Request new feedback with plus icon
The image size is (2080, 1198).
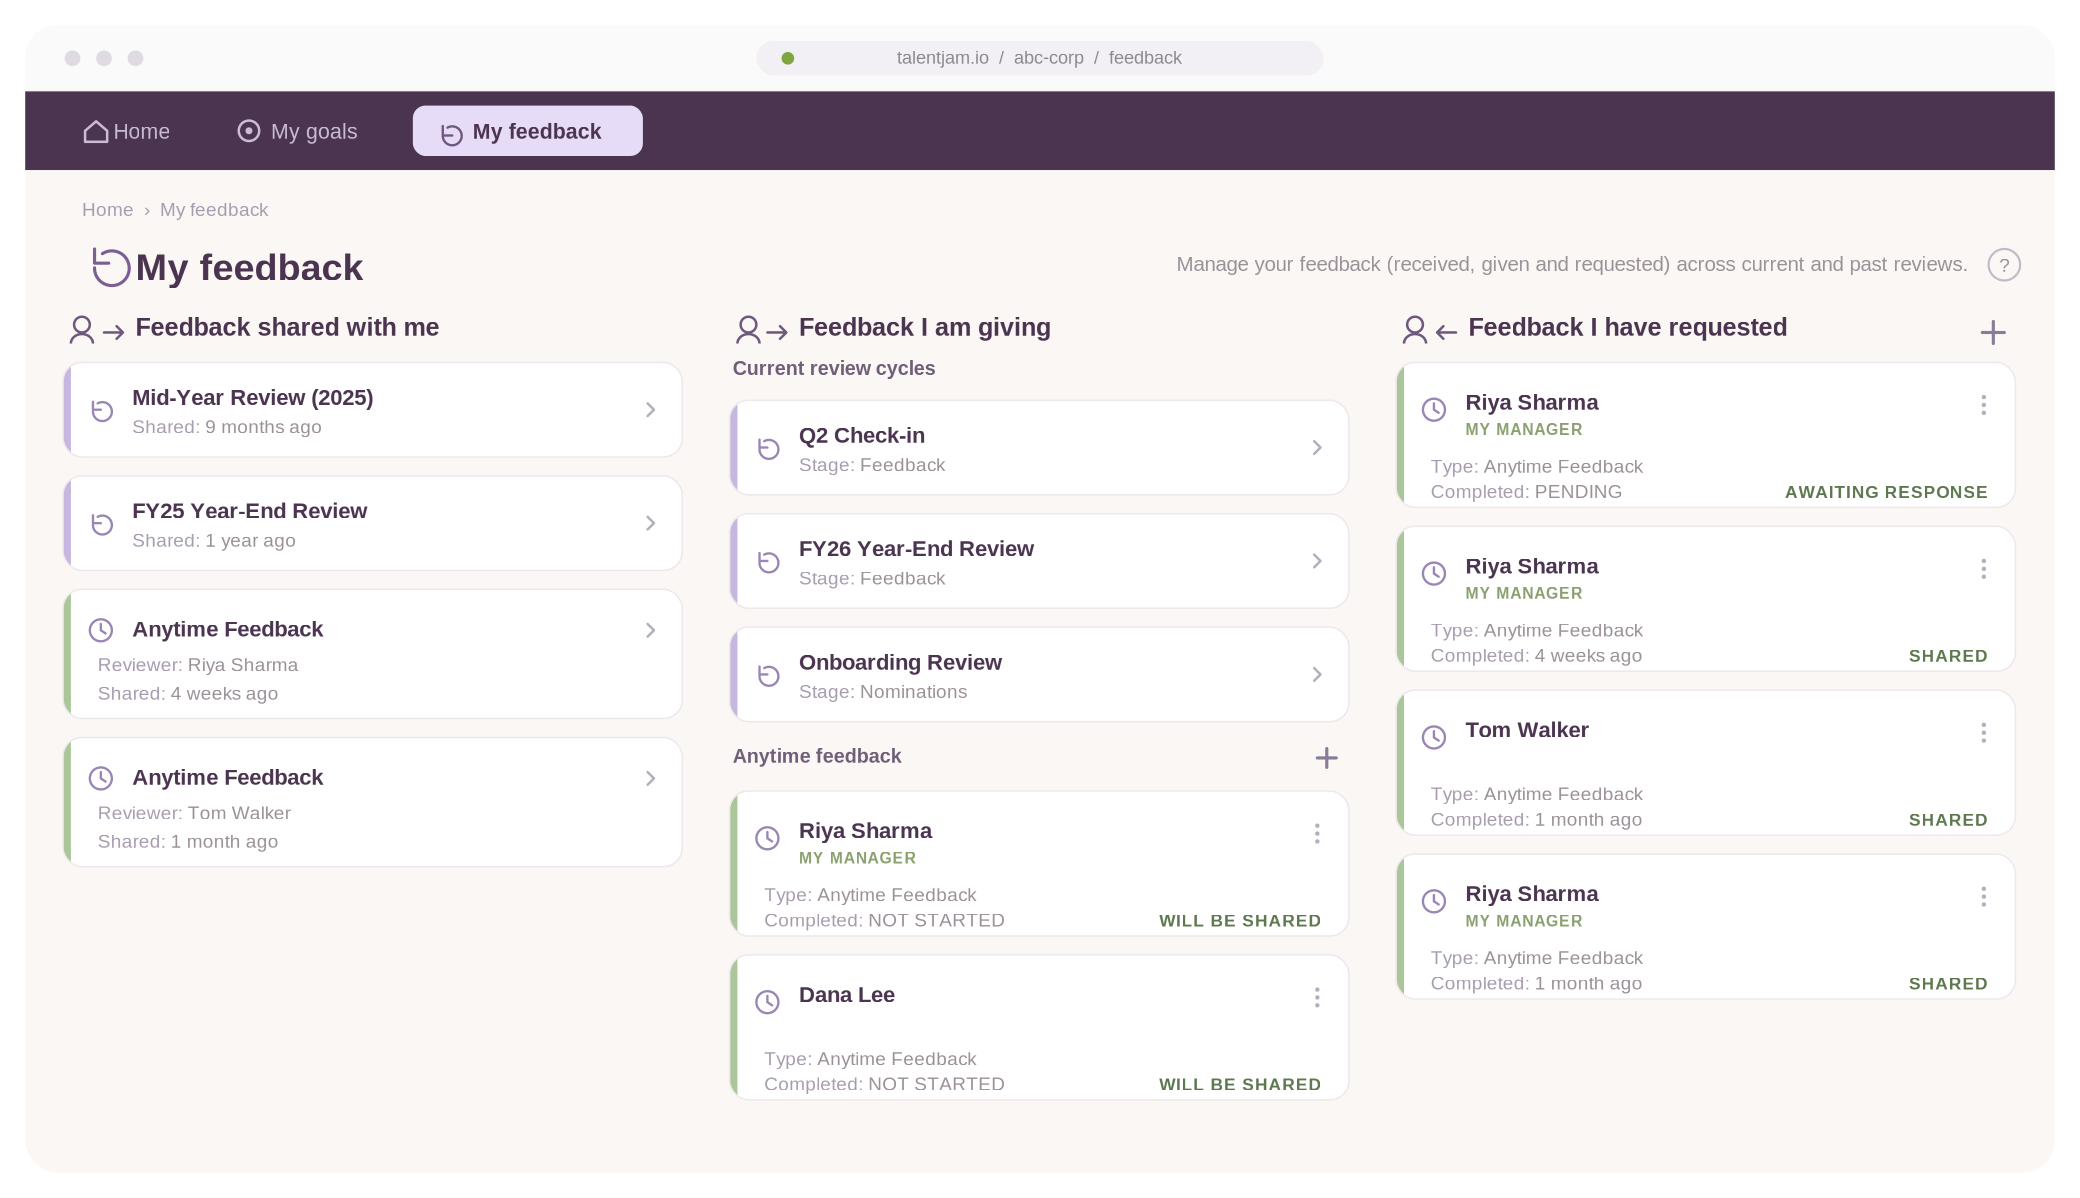click(x=1993, y=333)
